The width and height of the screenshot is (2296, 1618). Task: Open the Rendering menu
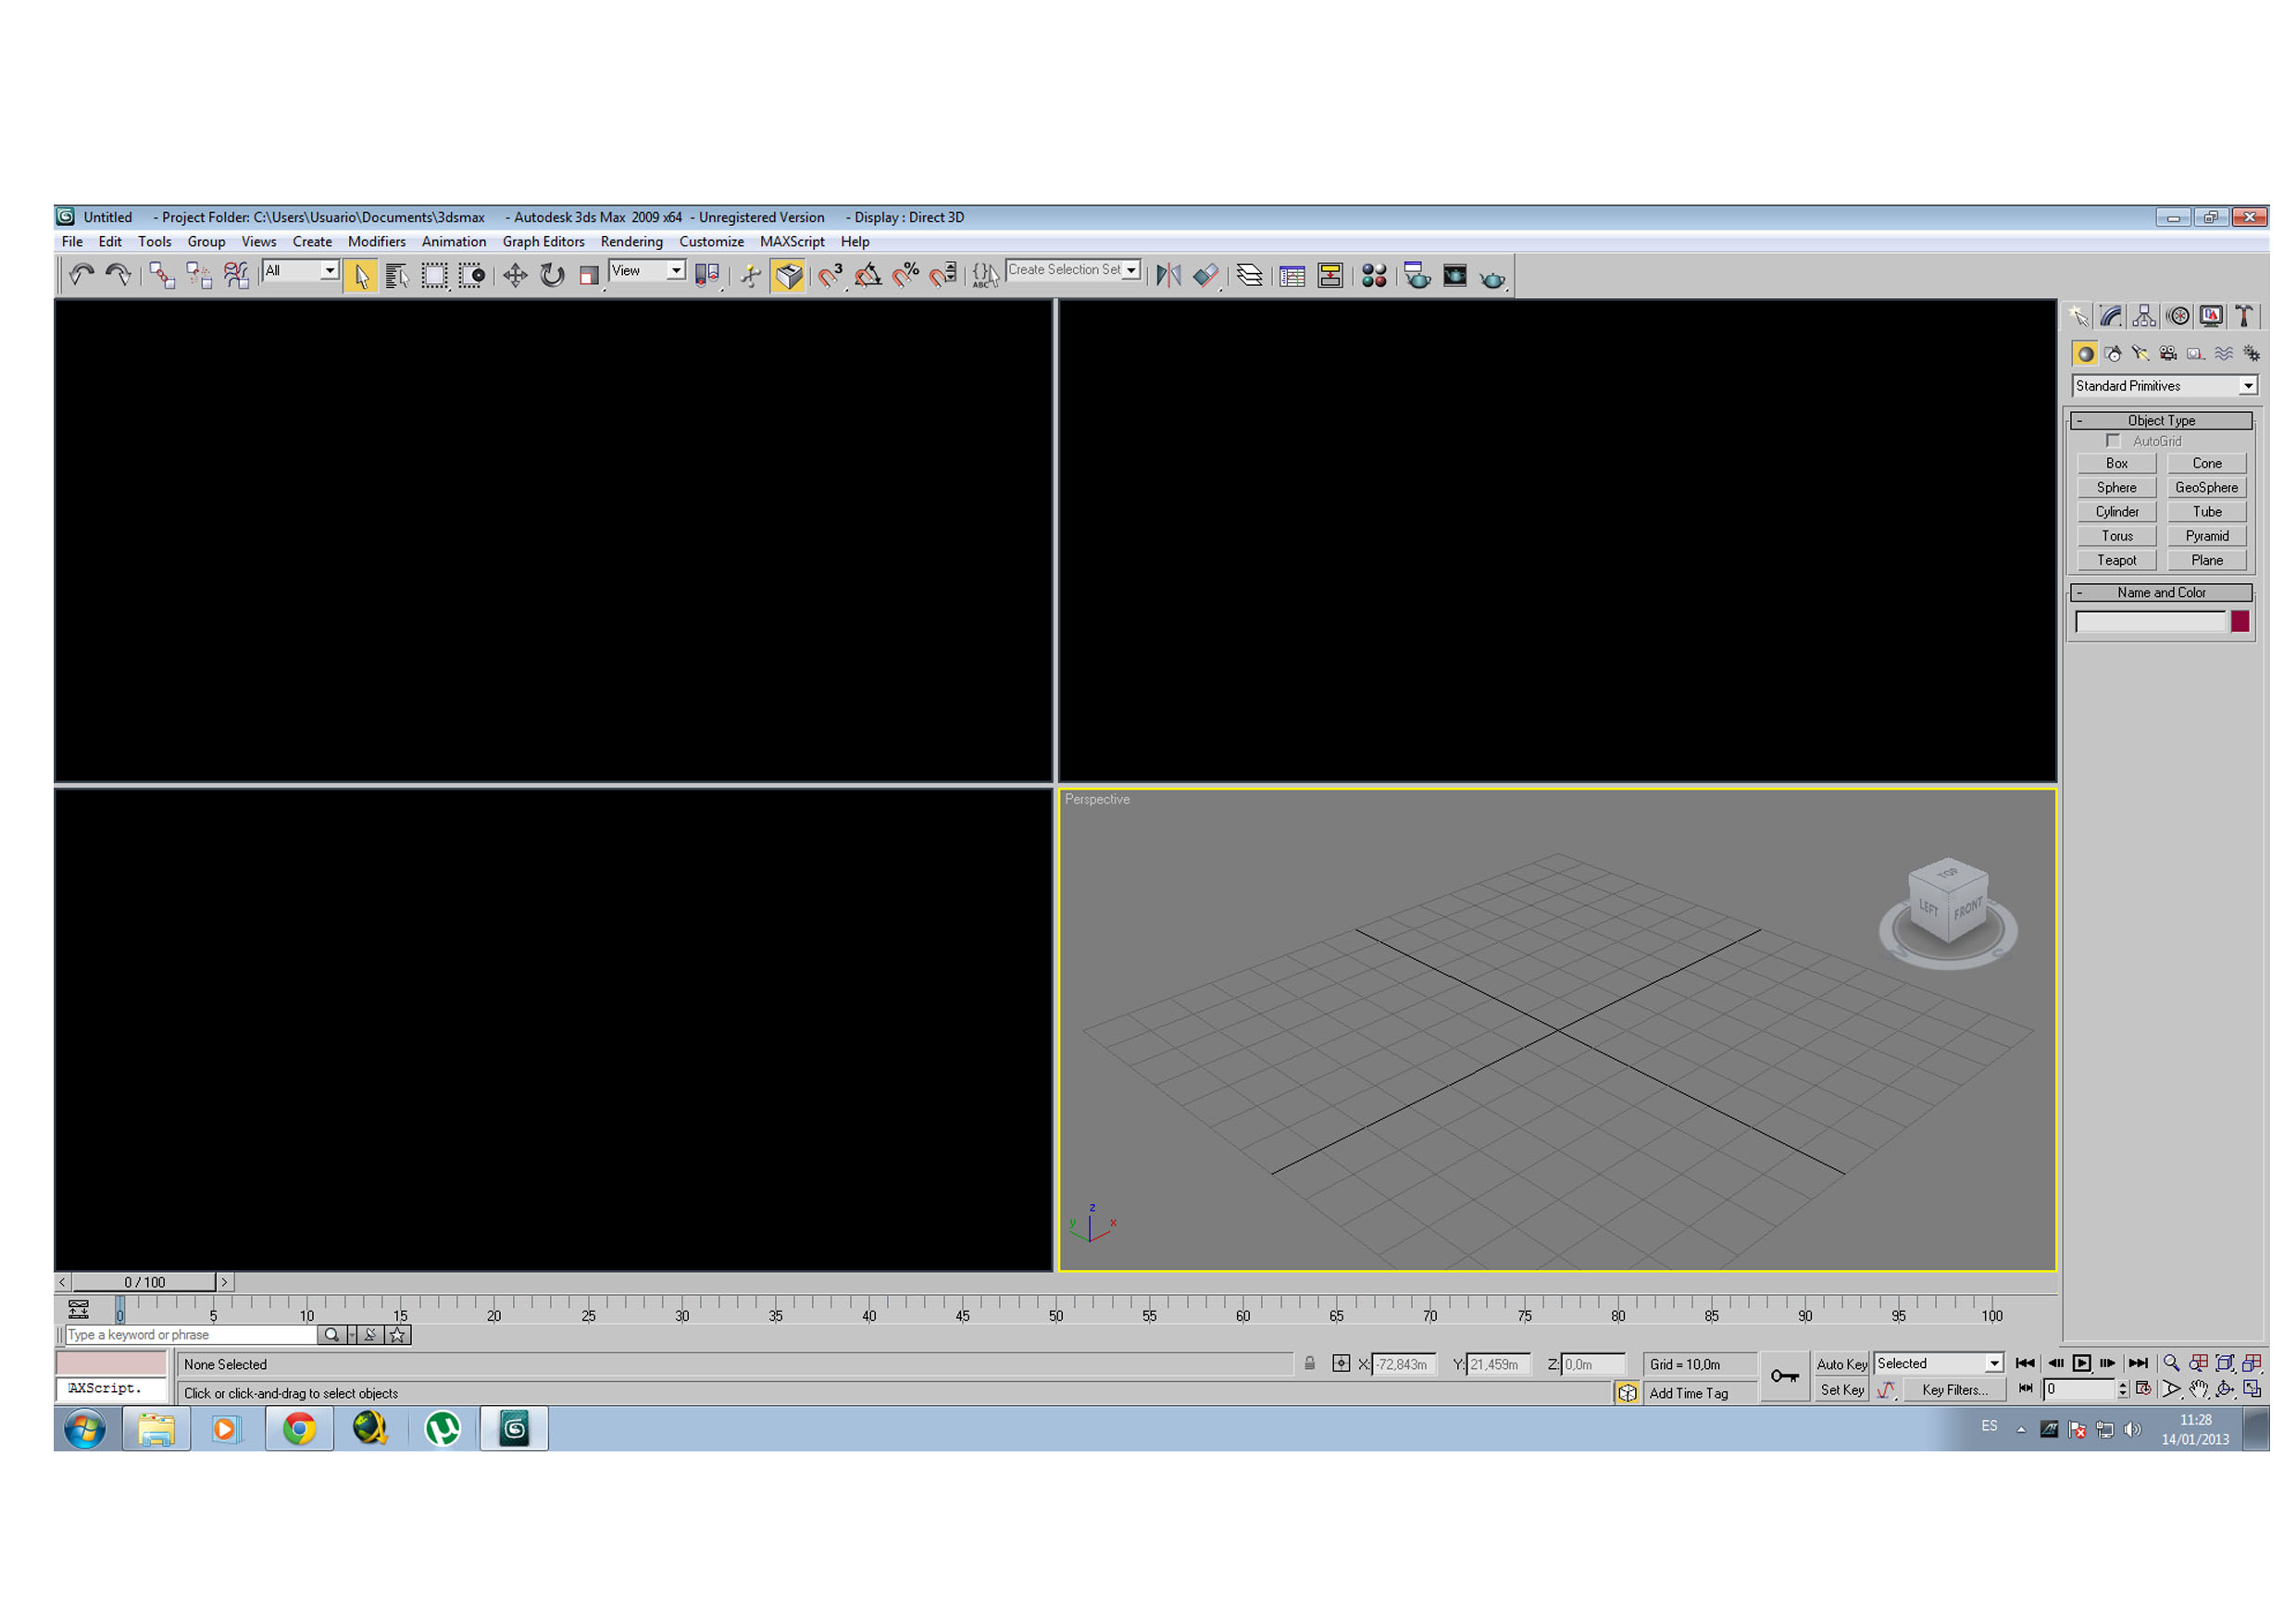point(631,242)
